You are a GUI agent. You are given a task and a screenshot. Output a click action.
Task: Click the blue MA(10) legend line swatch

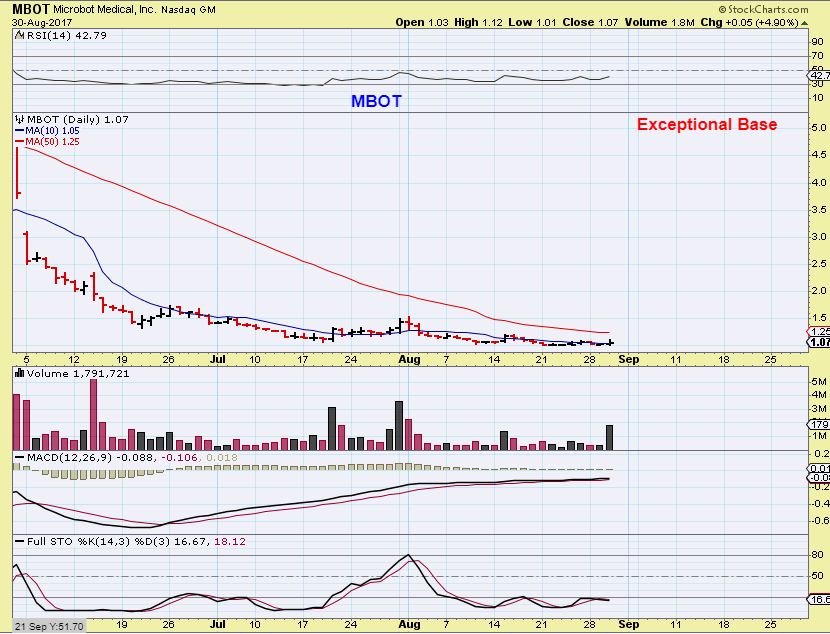point(20,131)
